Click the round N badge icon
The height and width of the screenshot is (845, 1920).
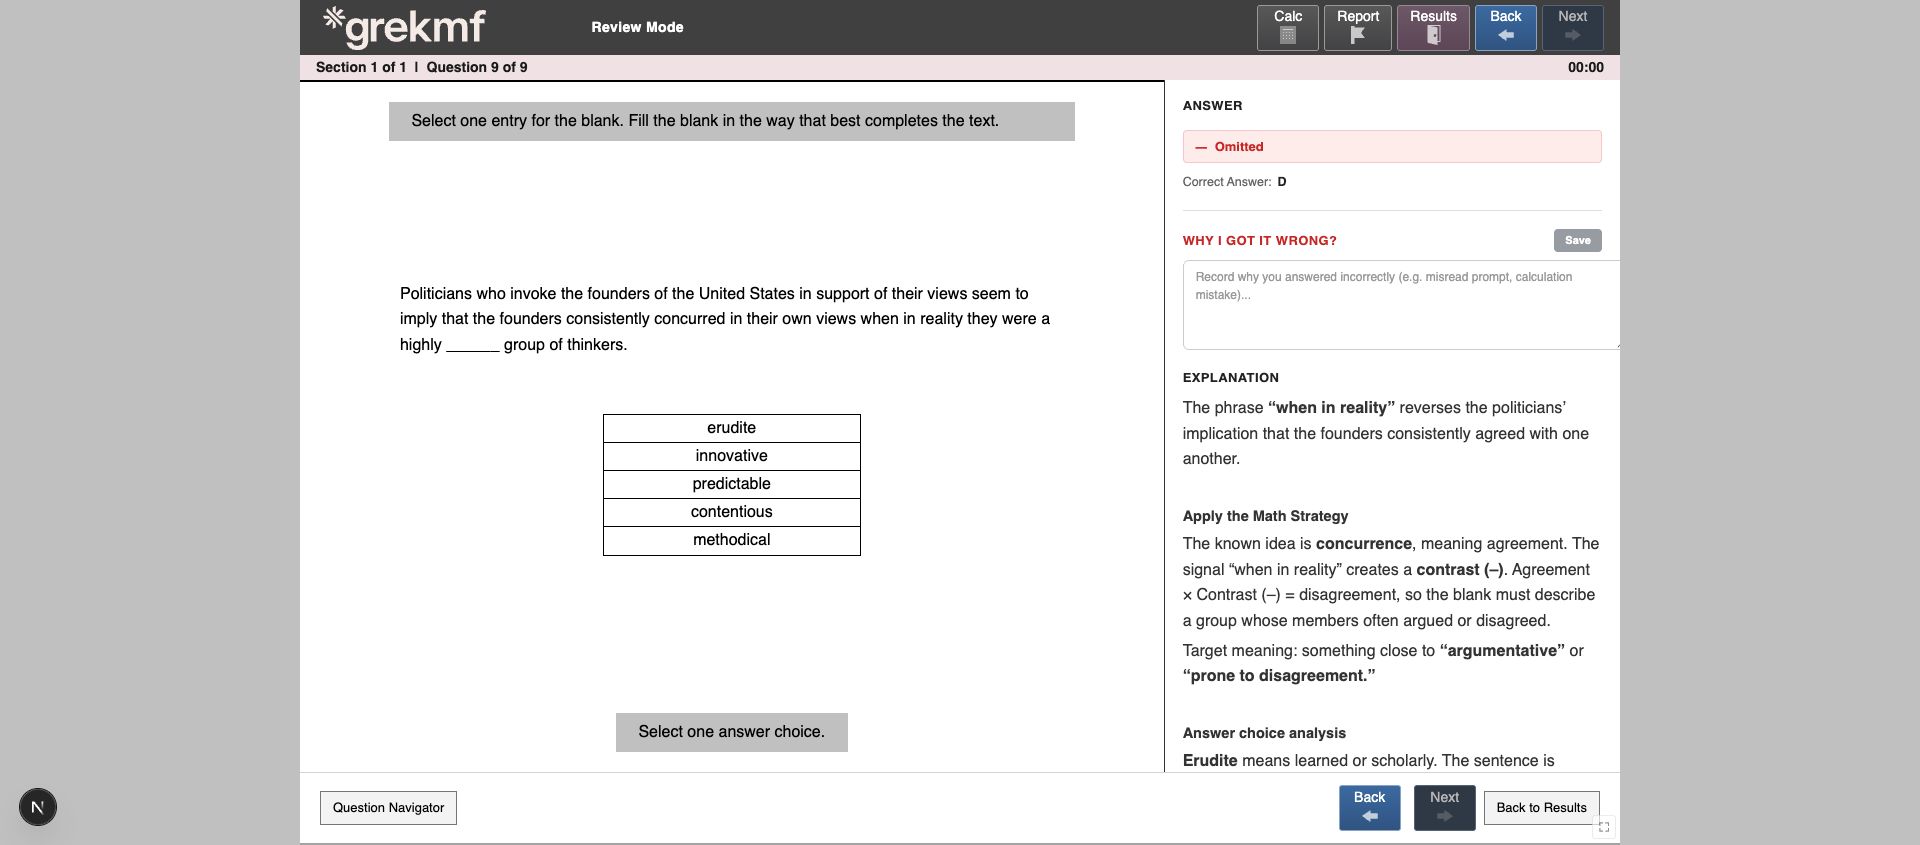(38, 807)
